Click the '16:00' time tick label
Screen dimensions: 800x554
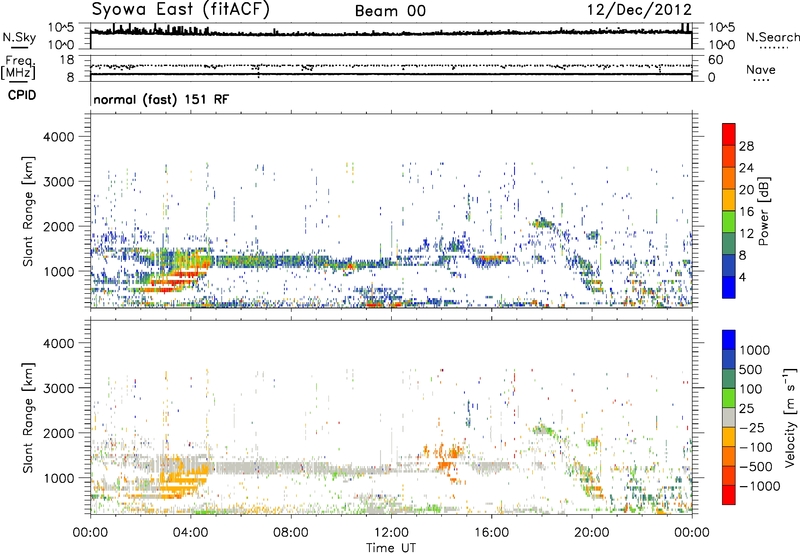(491, 533)
